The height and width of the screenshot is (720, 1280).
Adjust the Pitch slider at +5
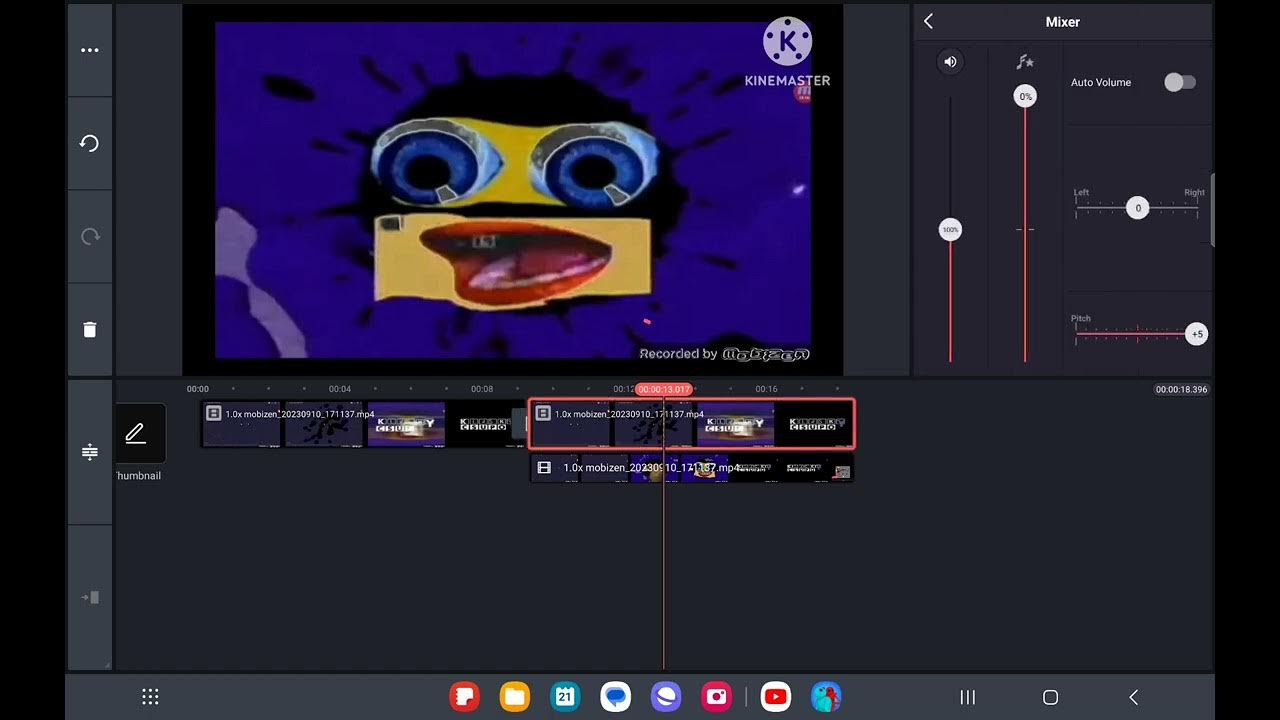click(1196, 334)
